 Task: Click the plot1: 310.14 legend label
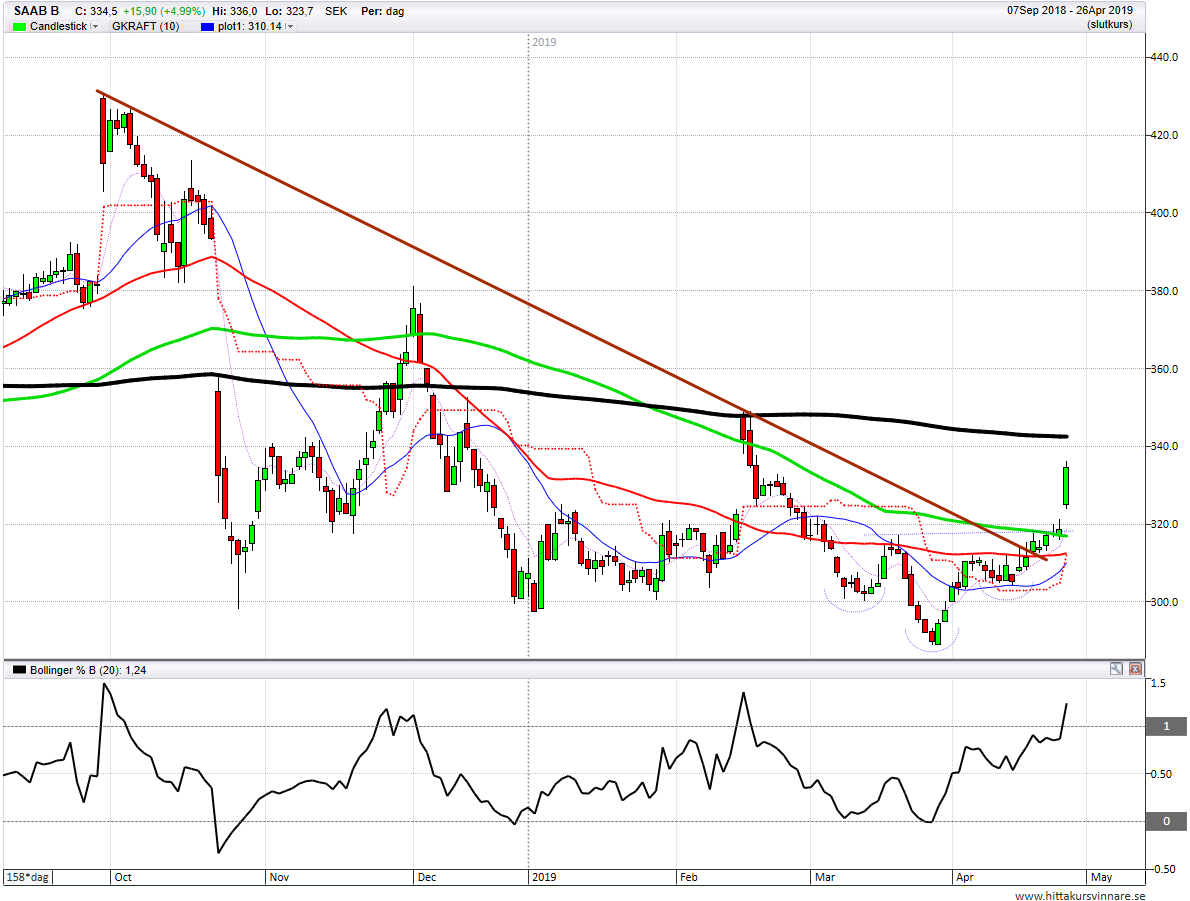(x=250, y=26)
